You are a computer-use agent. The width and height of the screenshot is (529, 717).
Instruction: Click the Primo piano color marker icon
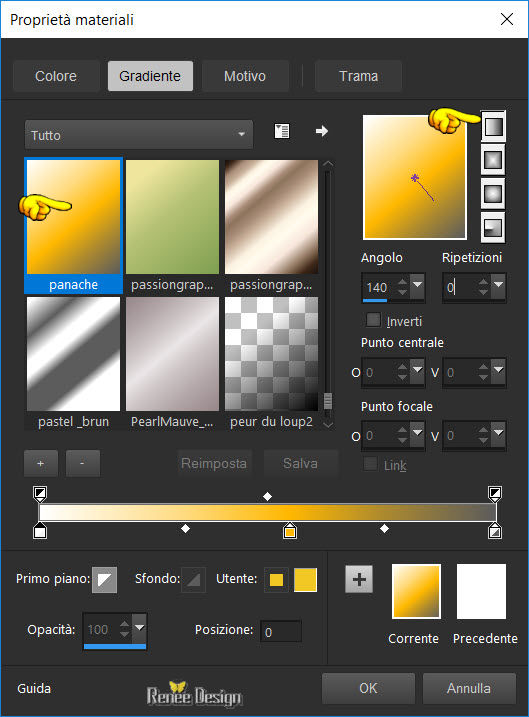click(x=104, y=580)
